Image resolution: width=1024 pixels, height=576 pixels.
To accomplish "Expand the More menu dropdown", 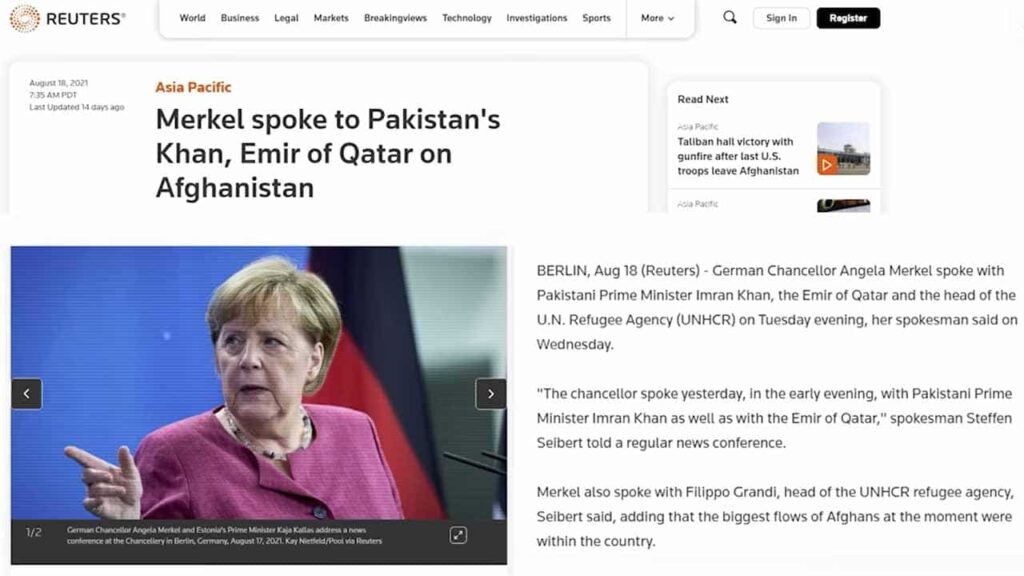I will [x=657, y=18].
